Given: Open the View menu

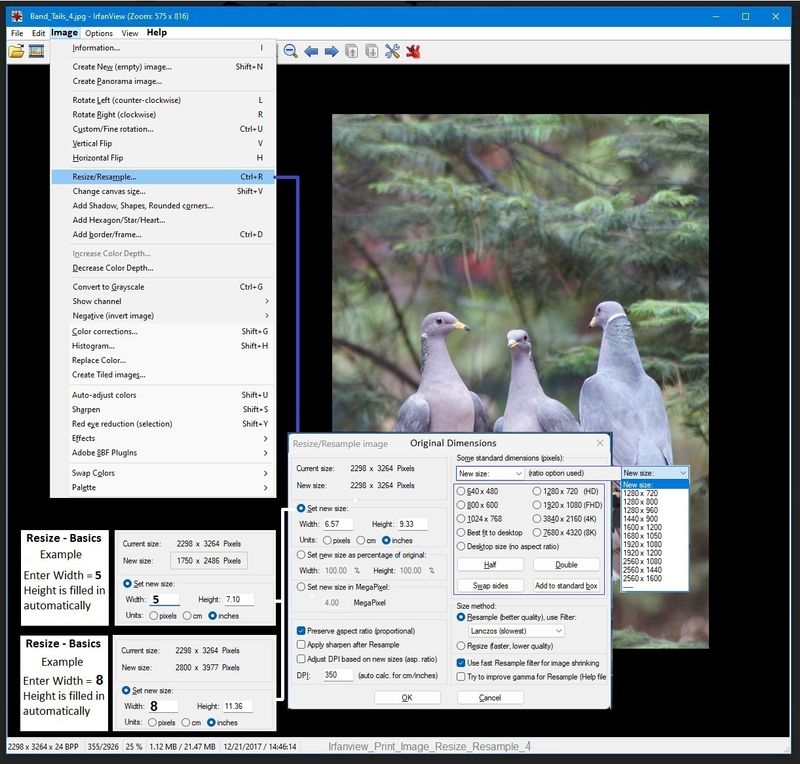Looking at the screenshot, I should pyautogui.click(x=130, y=33).
